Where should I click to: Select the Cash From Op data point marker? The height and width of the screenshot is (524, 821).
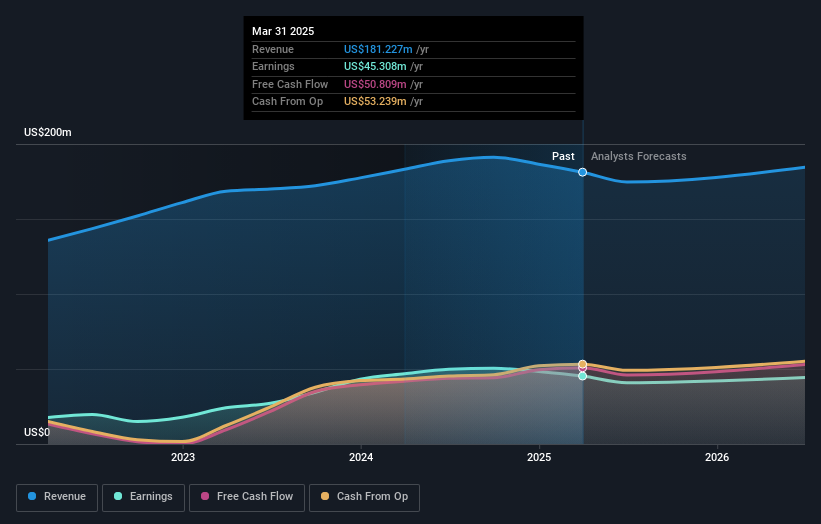(x=582, y=364)
